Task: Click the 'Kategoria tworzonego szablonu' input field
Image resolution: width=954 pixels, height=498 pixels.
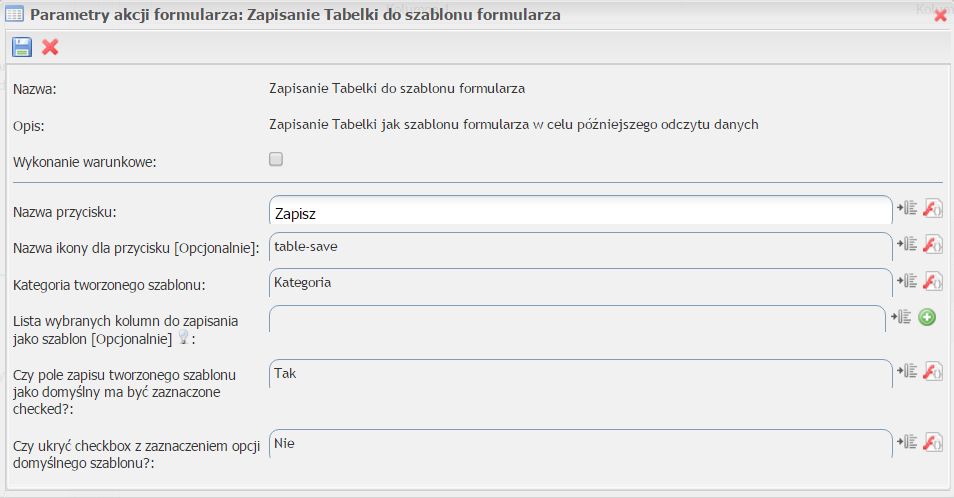Action: pyautogui.click(x=580, y=283)
